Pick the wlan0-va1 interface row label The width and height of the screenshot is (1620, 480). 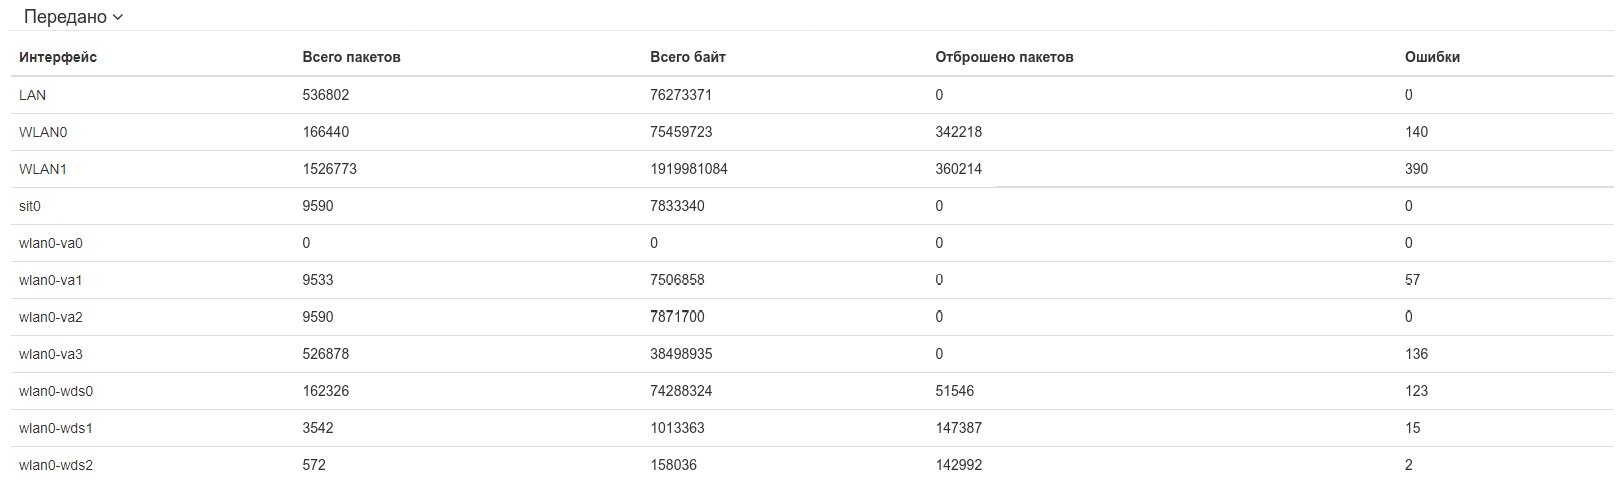click(51, 280)
